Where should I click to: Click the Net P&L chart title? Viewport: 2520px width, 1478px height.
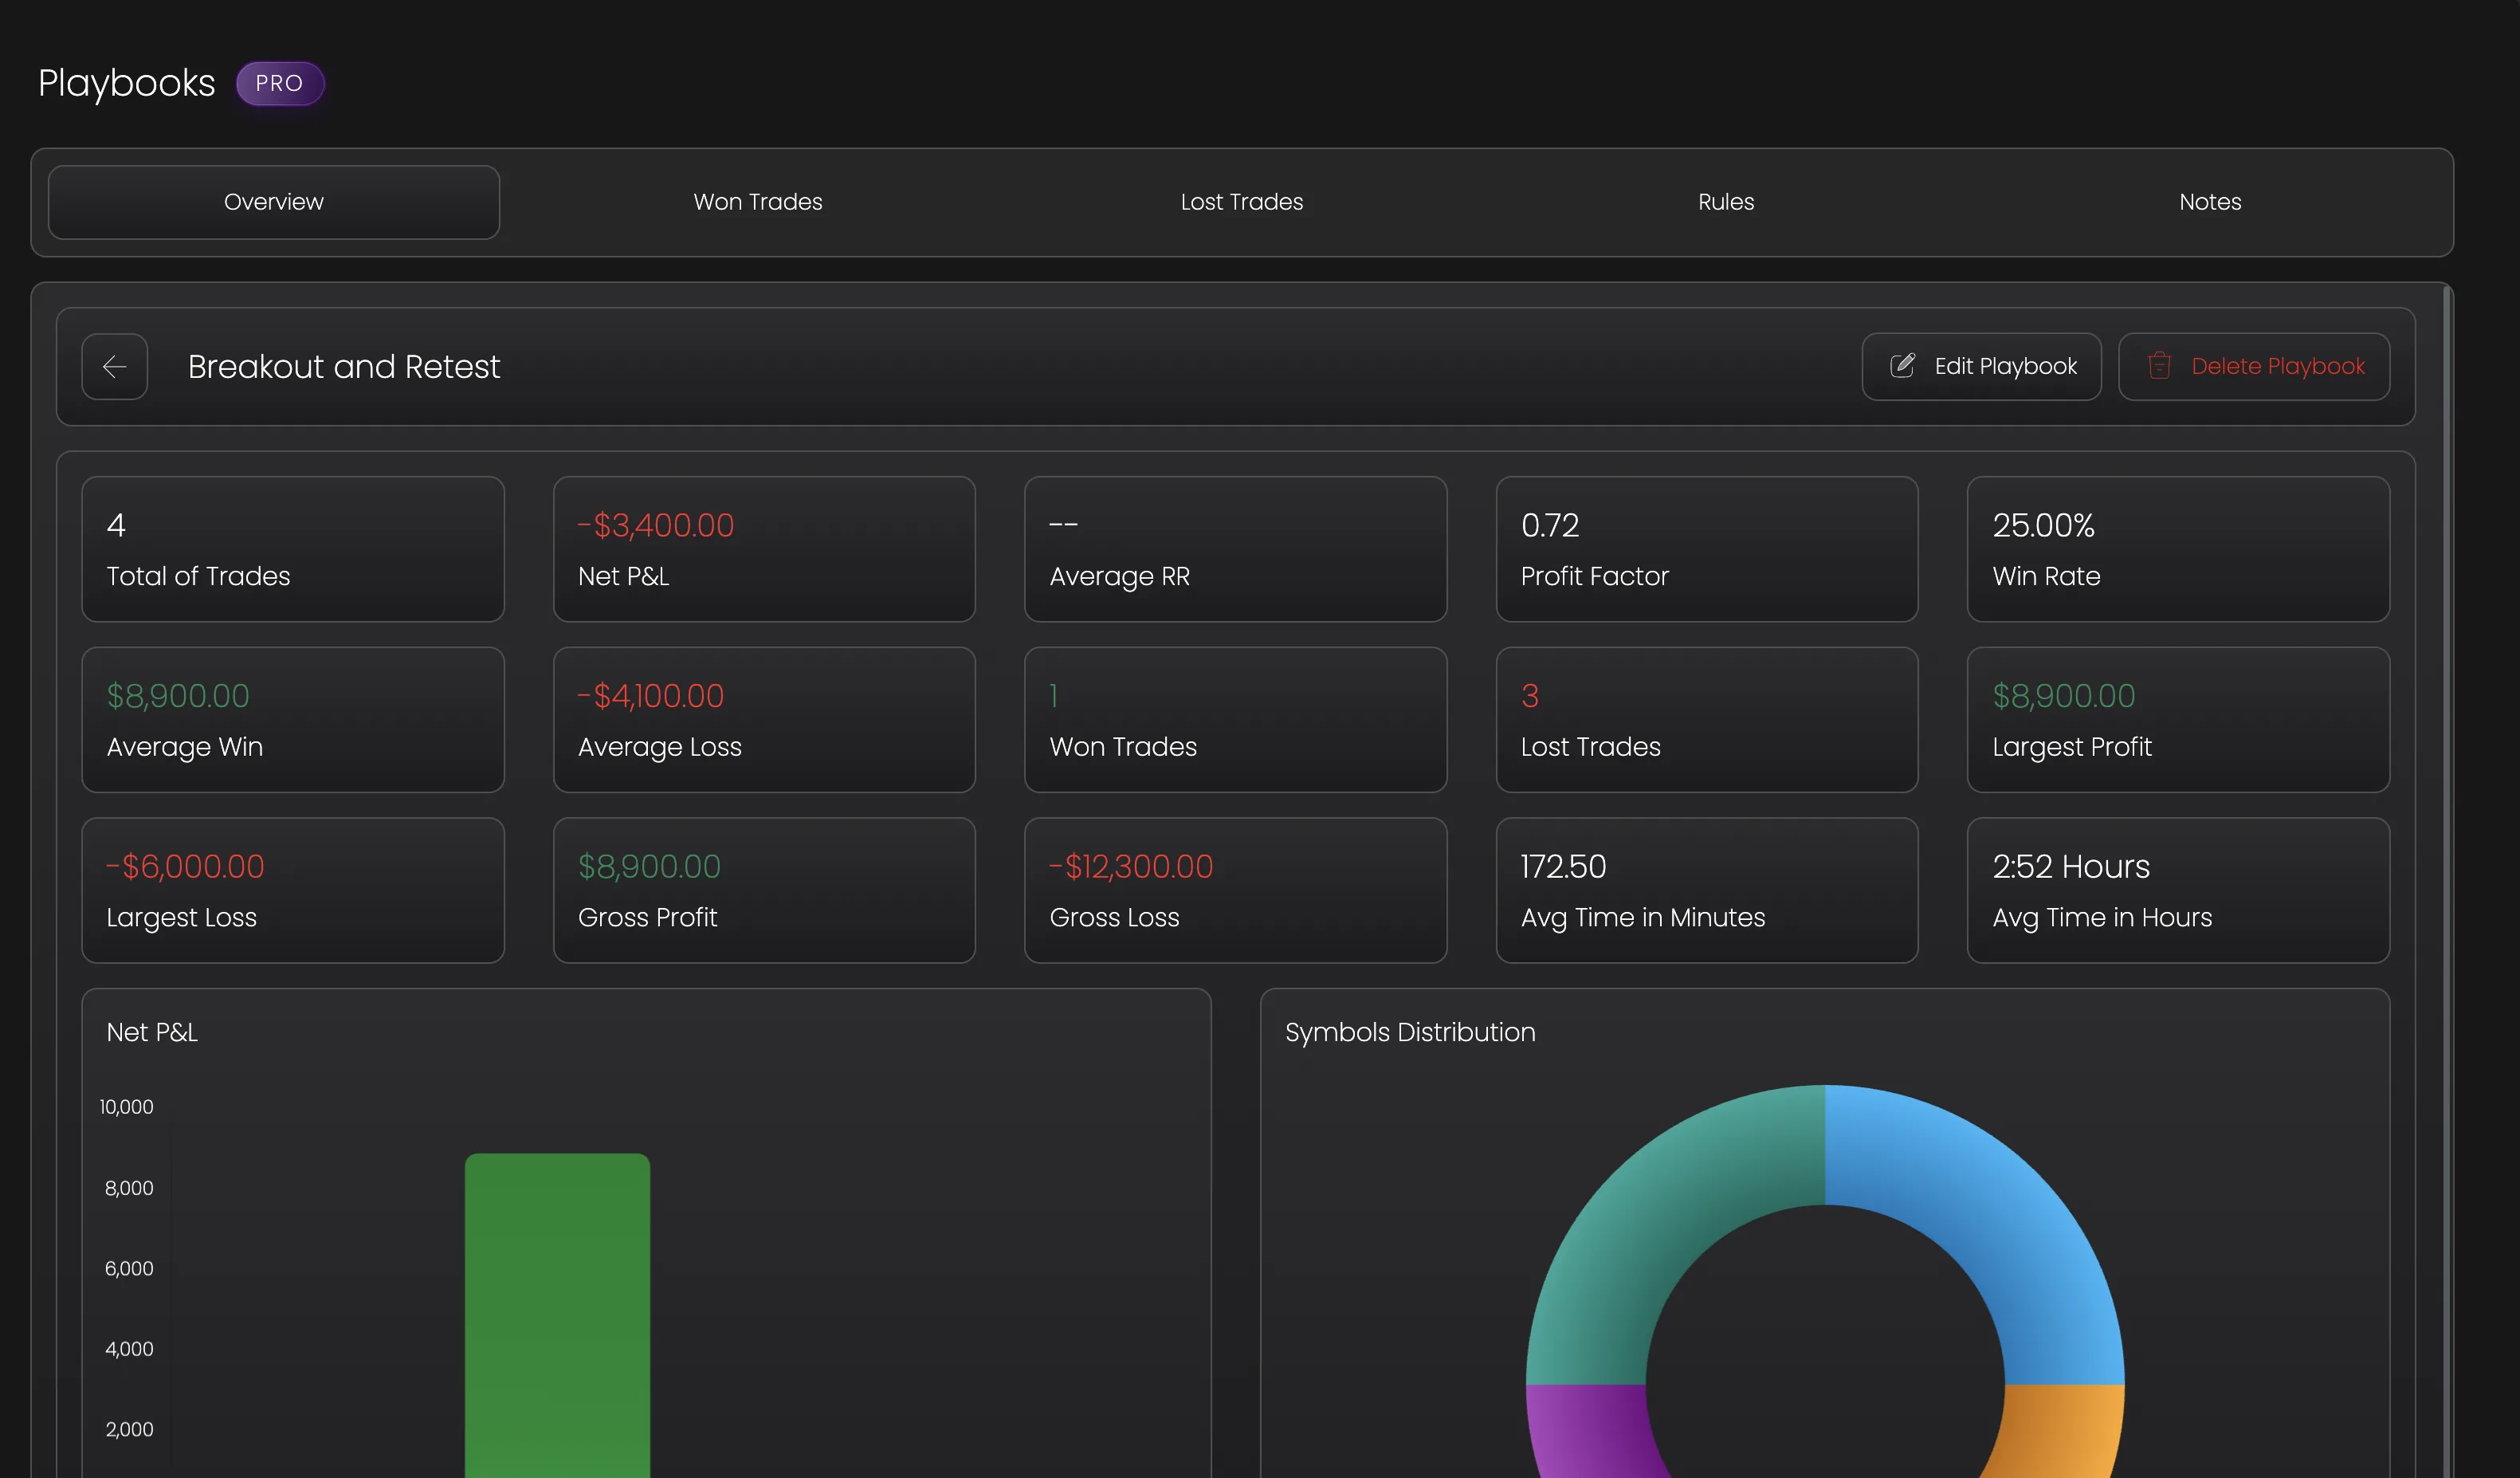152,1032
